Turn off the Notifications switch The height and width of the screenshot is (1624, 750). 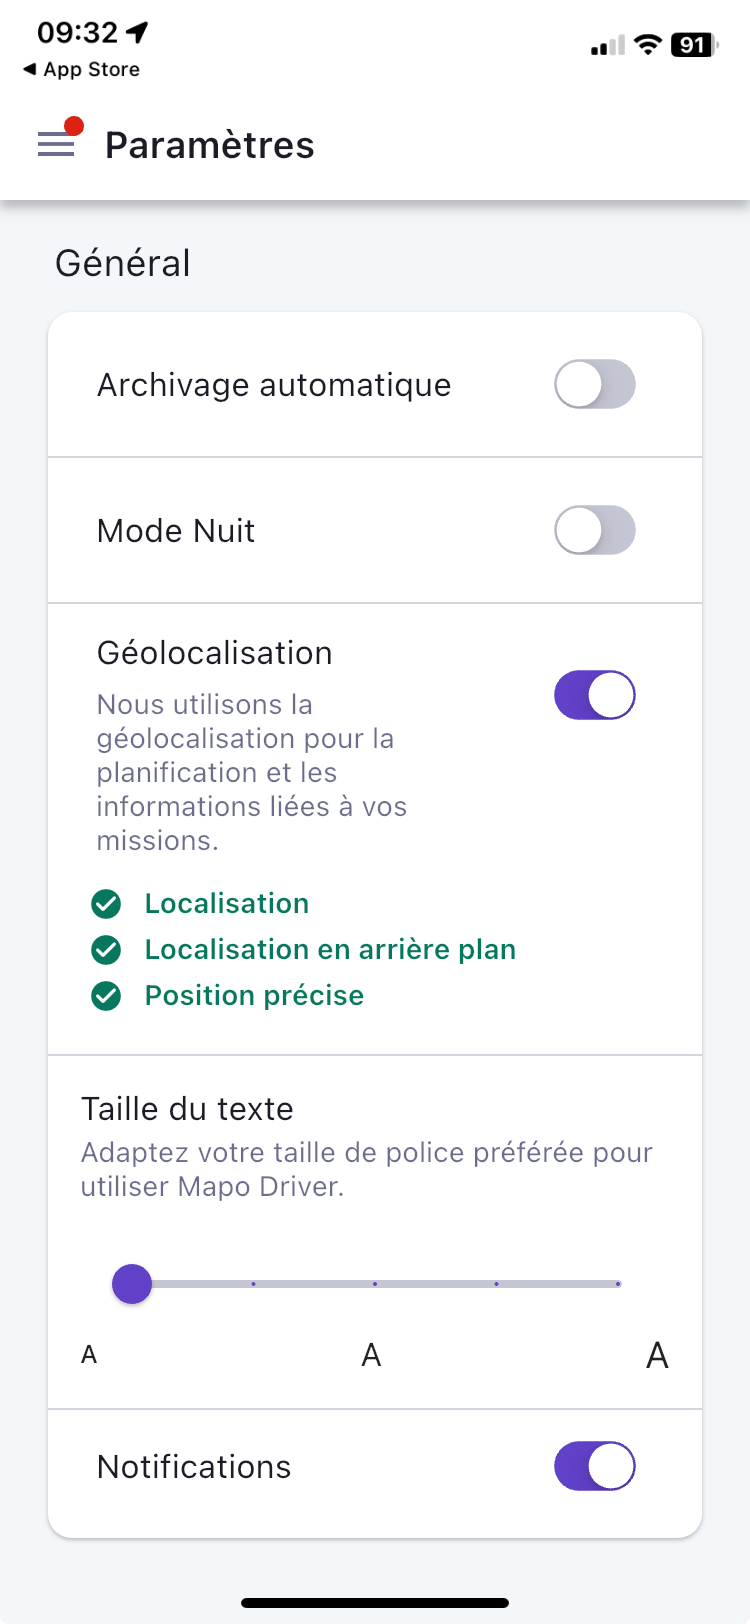(595, 1466)
